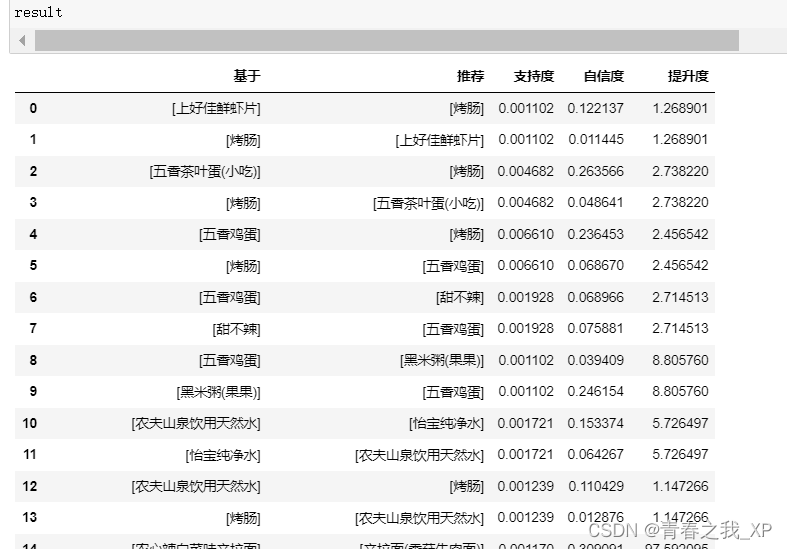Click lift value 2.714513 in row 7
This screenshot has width=787, height=549.
(680, 329)
